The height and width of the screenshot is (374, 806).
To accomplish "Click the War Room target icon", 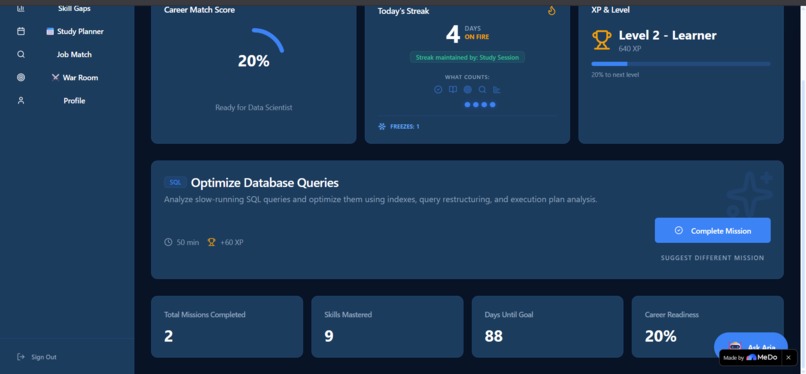I will [x=21, y=78].
